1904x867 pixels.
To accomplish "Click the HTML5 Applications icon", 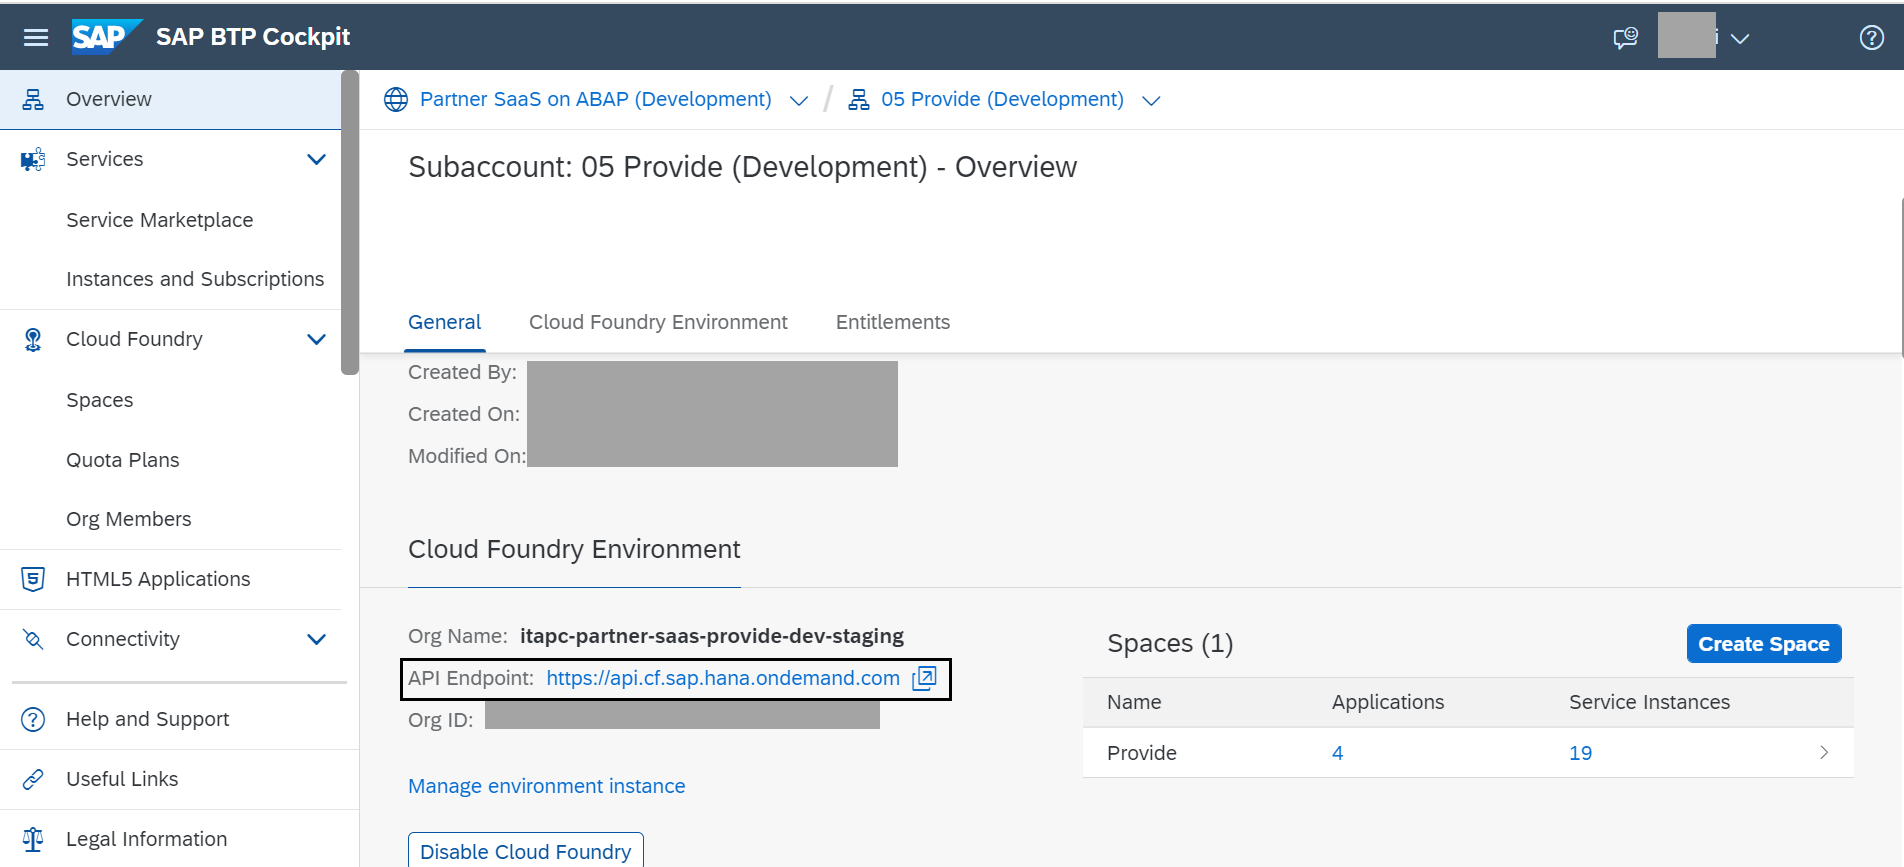I will point(33,579).
